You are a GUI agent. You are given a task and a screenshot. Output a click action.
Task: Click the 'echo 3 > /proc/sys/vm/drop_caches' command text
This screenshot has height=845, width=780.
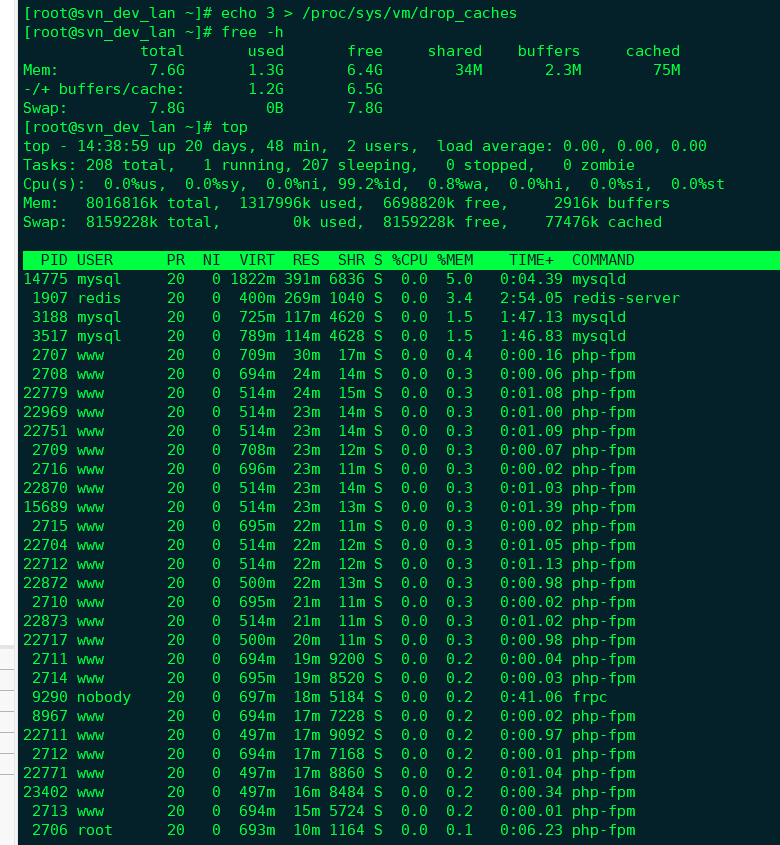(369, 13)
